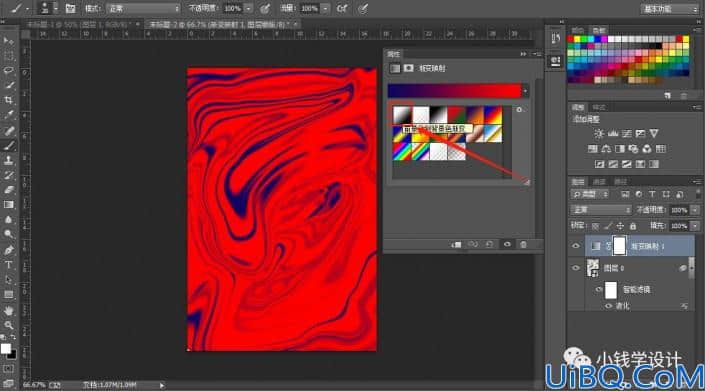Open layer fill slider dropdown
This screenshot has width=705, height=391.
(x=695, y=226)
